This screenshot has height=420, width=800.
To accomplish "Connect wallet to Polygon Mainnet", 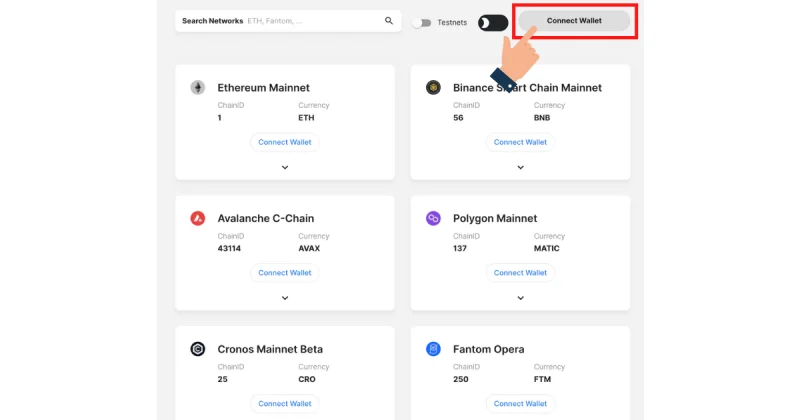I will [x=521, y=272].
